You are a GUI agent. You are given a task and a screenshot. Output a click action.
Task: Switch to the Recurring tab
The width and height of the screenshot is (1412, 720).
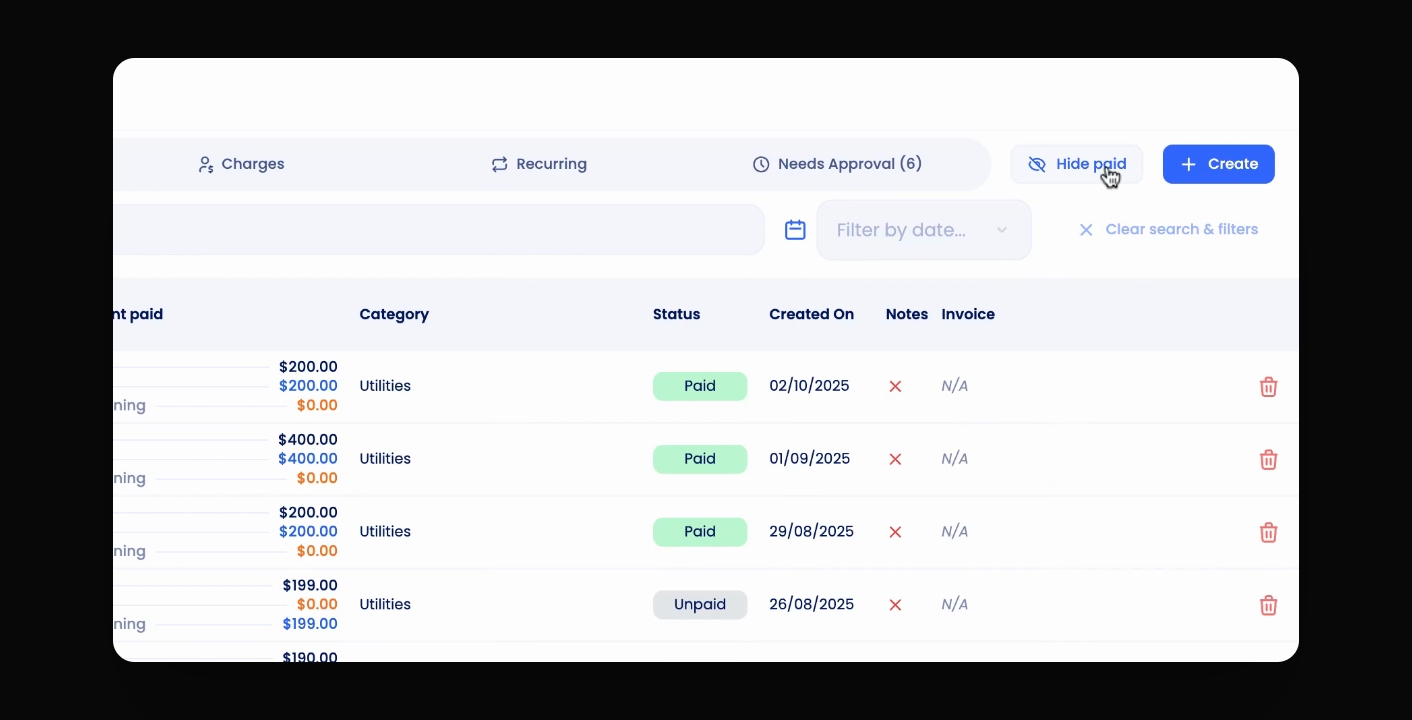539,164
